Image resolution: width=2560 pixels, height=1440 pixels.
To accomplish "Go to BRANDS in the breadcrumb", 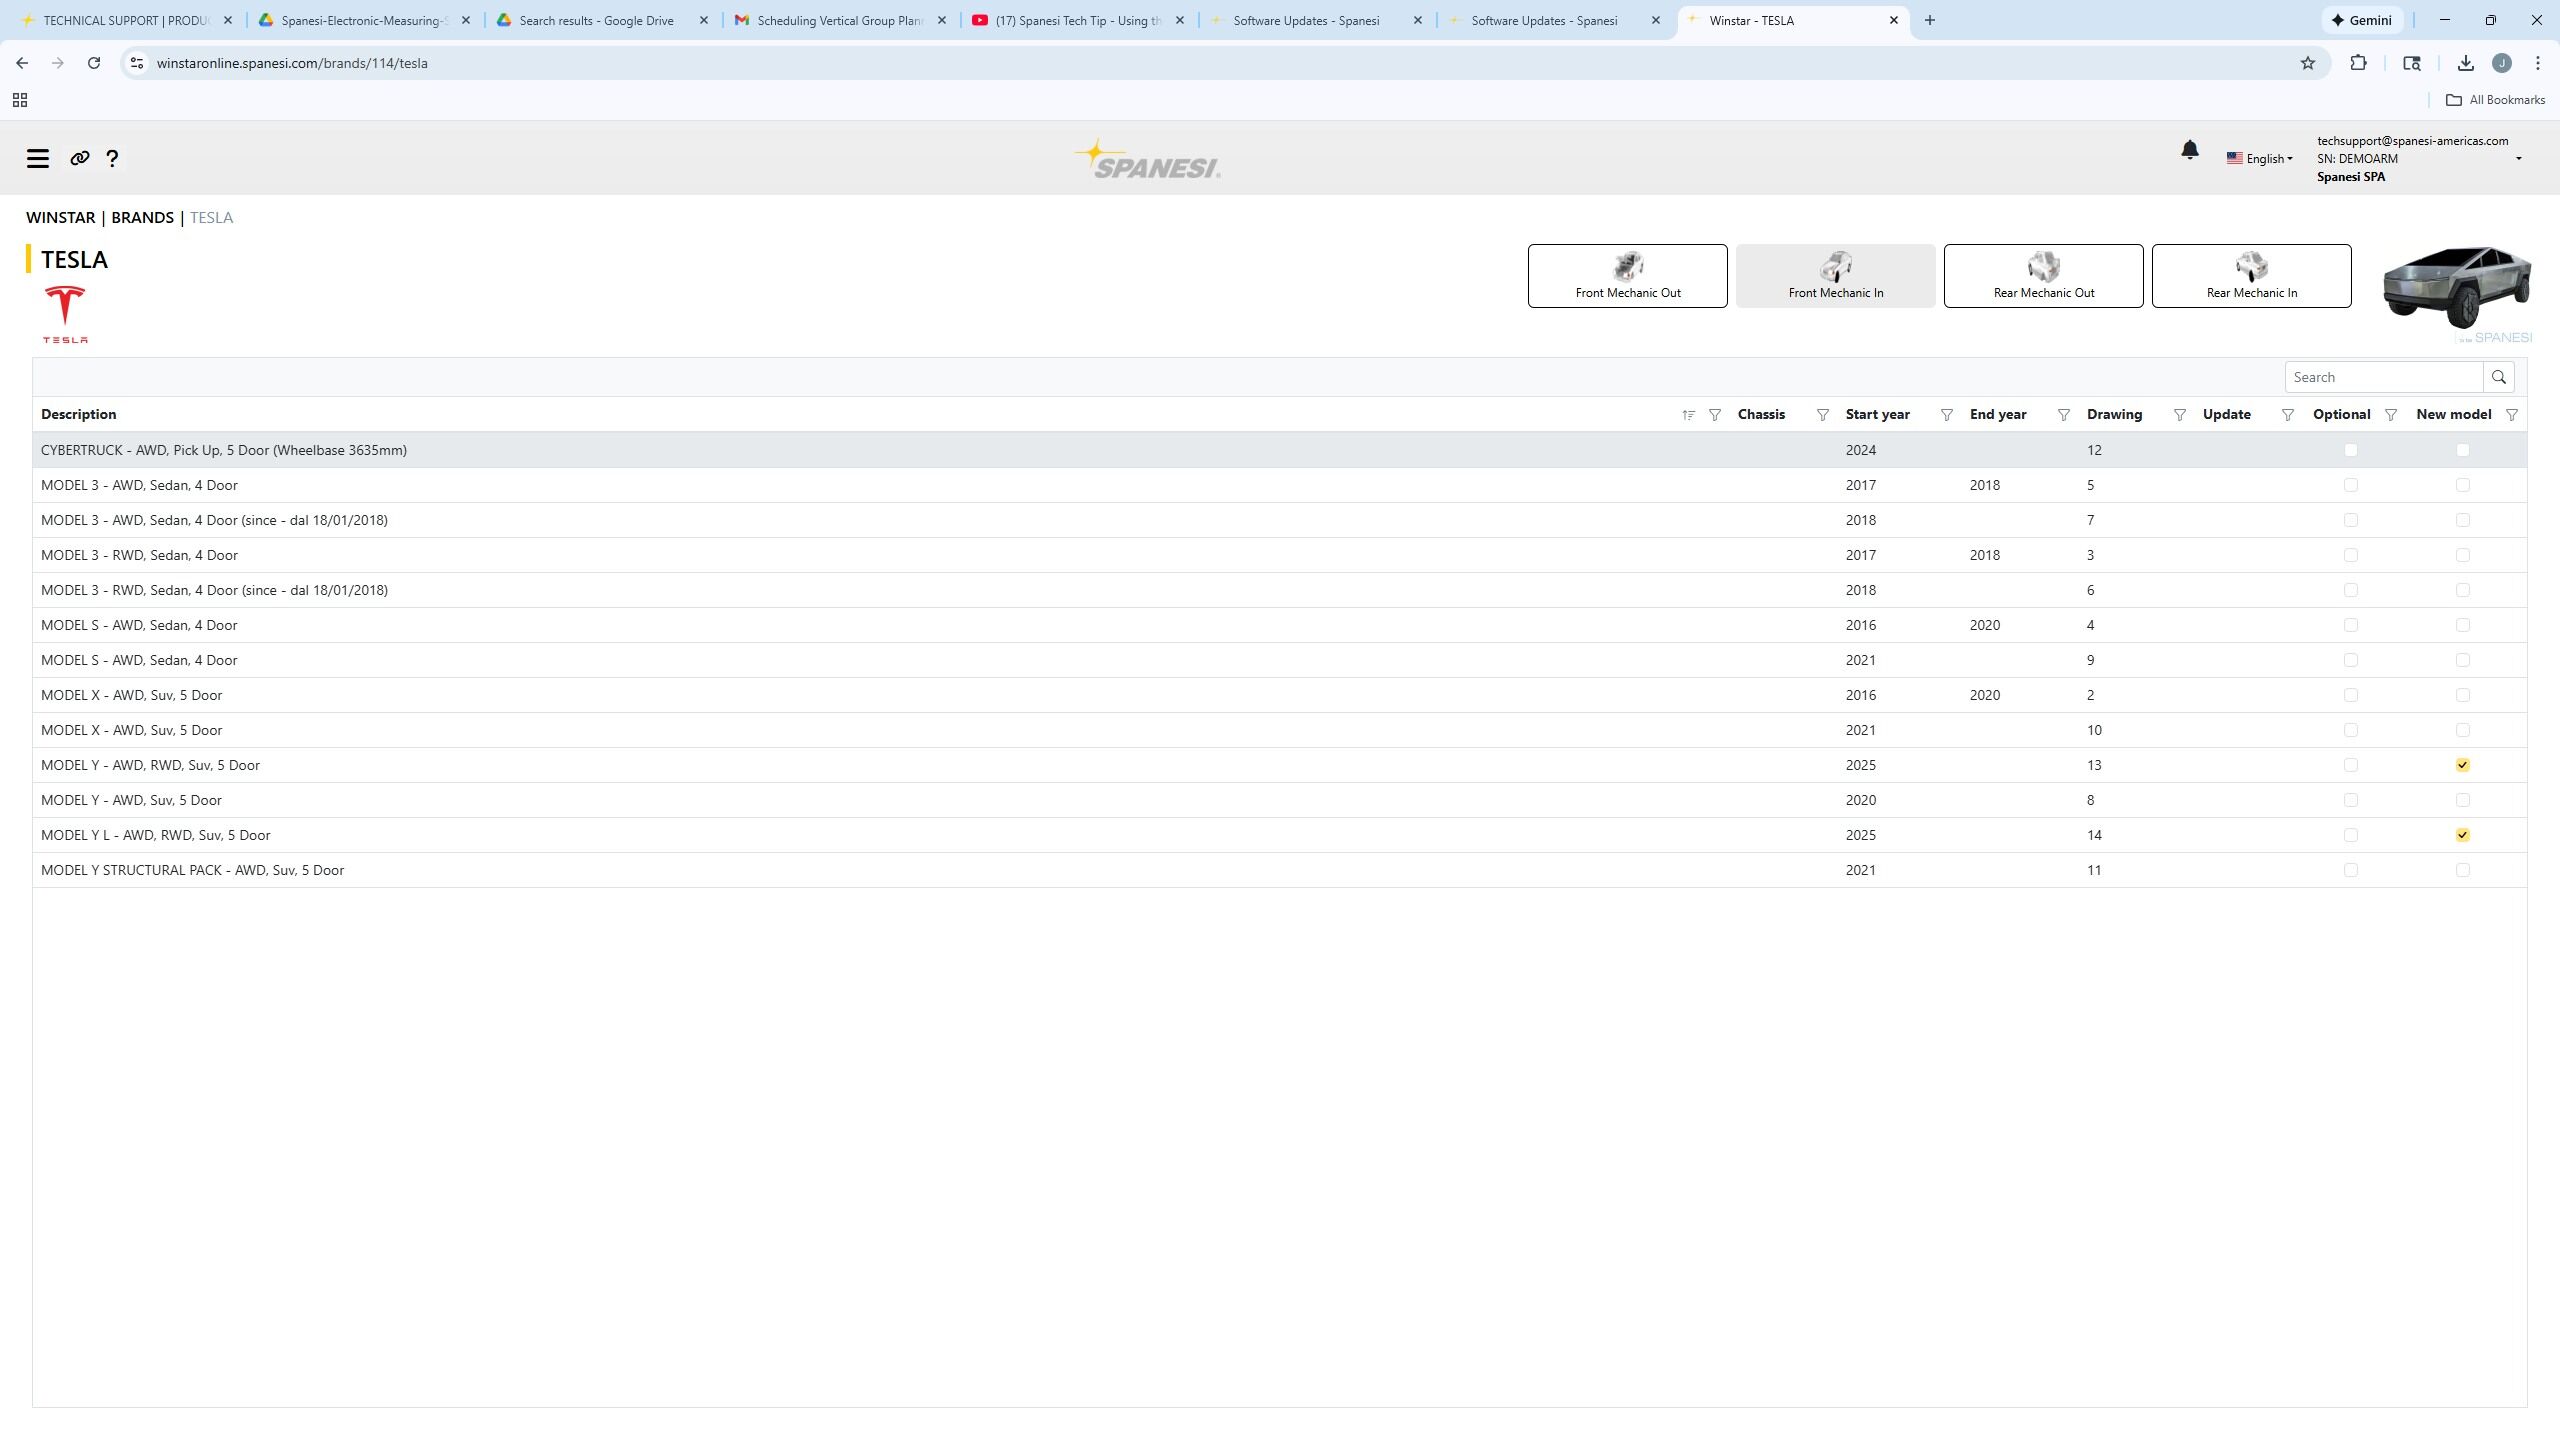I will 142,217.
